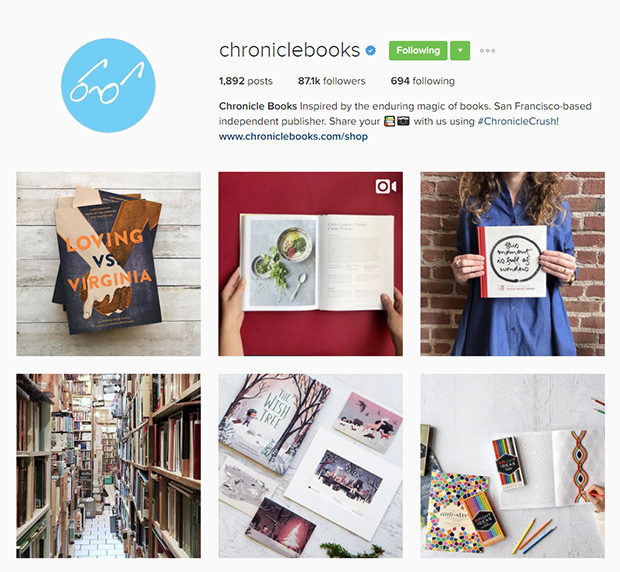Expand the green suggestions dropdown arrow
Viewport: 620px width, 572px height.
point(460,51)
